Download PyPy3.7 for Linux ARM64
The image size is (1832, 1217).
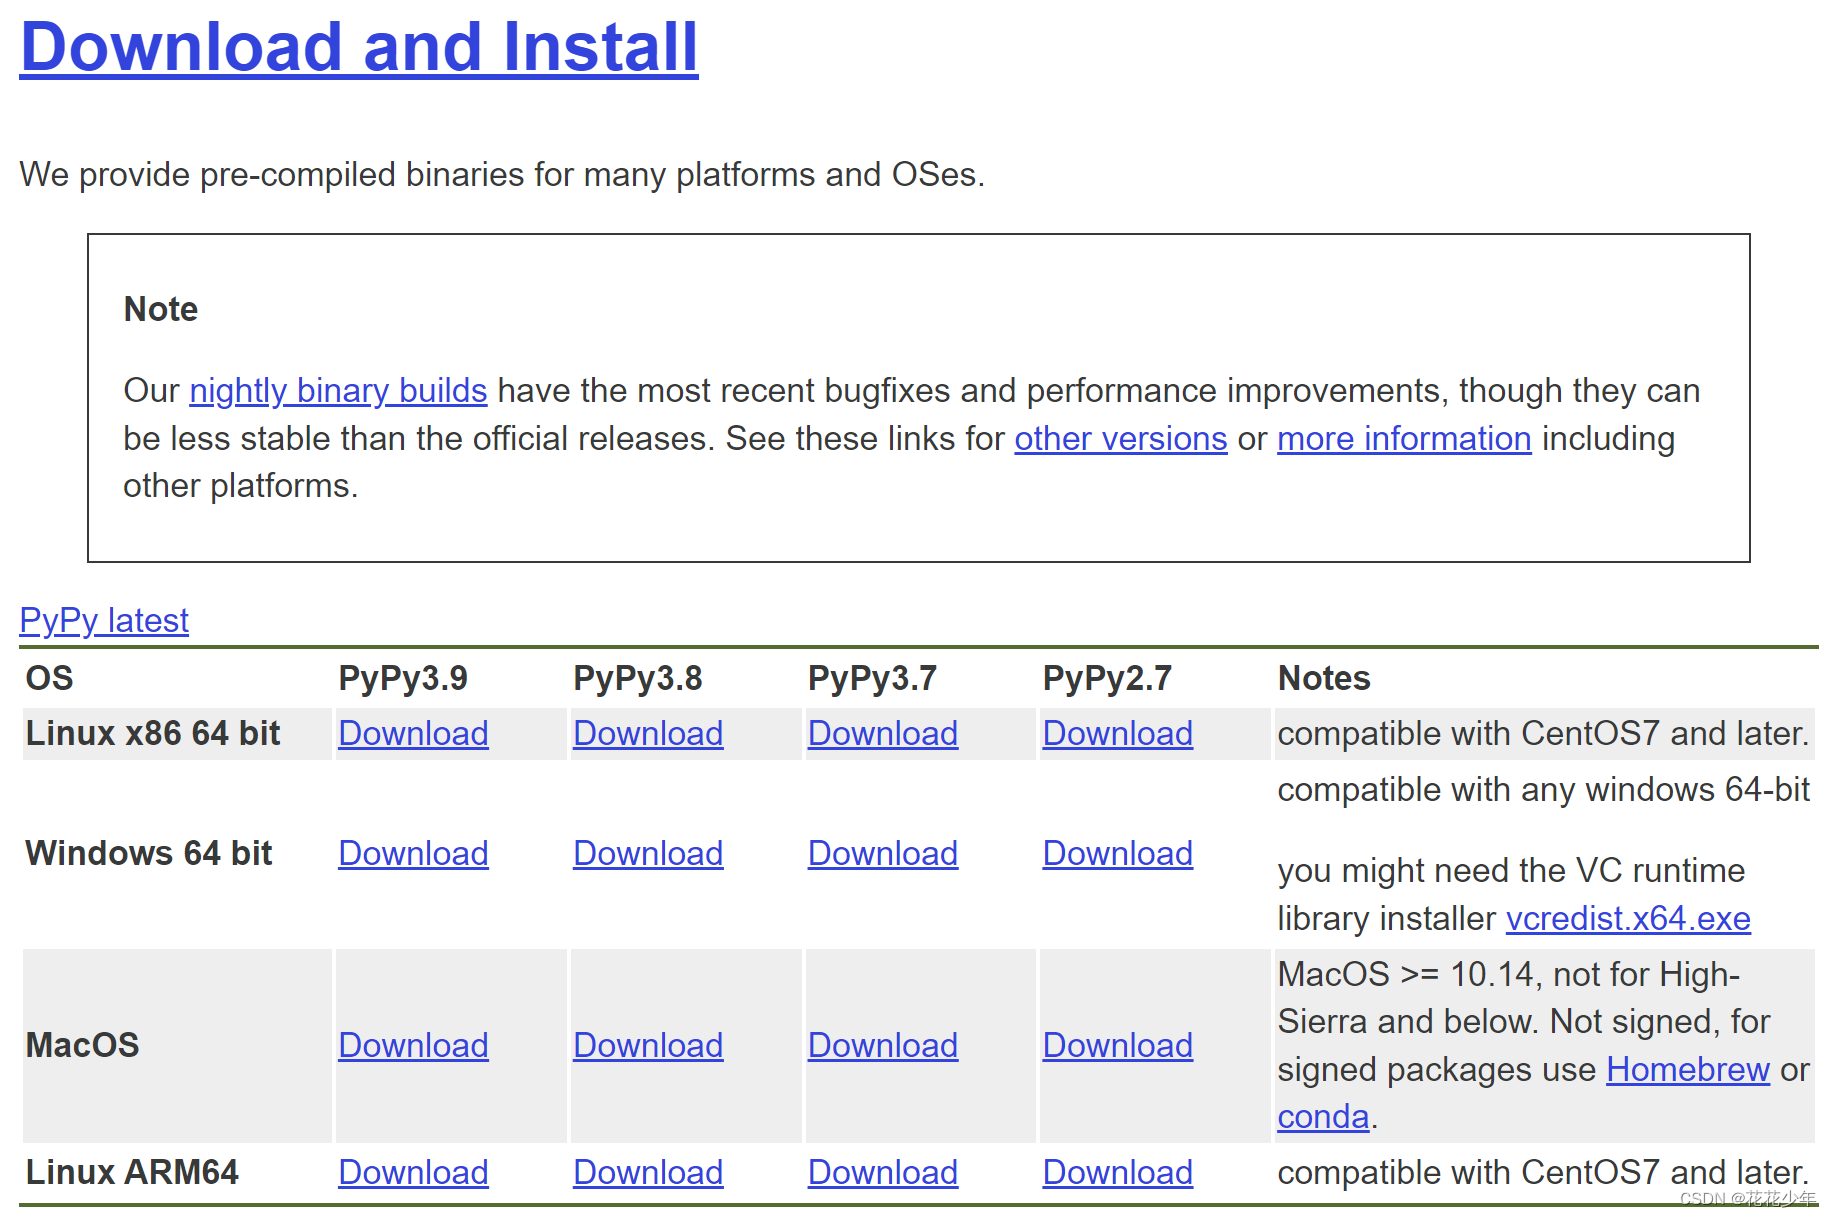[883, 1172]
